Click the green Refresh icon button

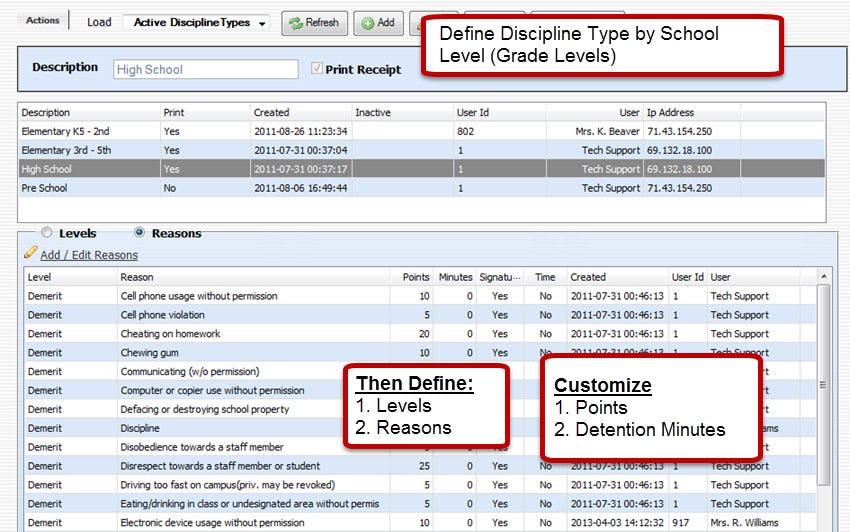coord(314,23)
